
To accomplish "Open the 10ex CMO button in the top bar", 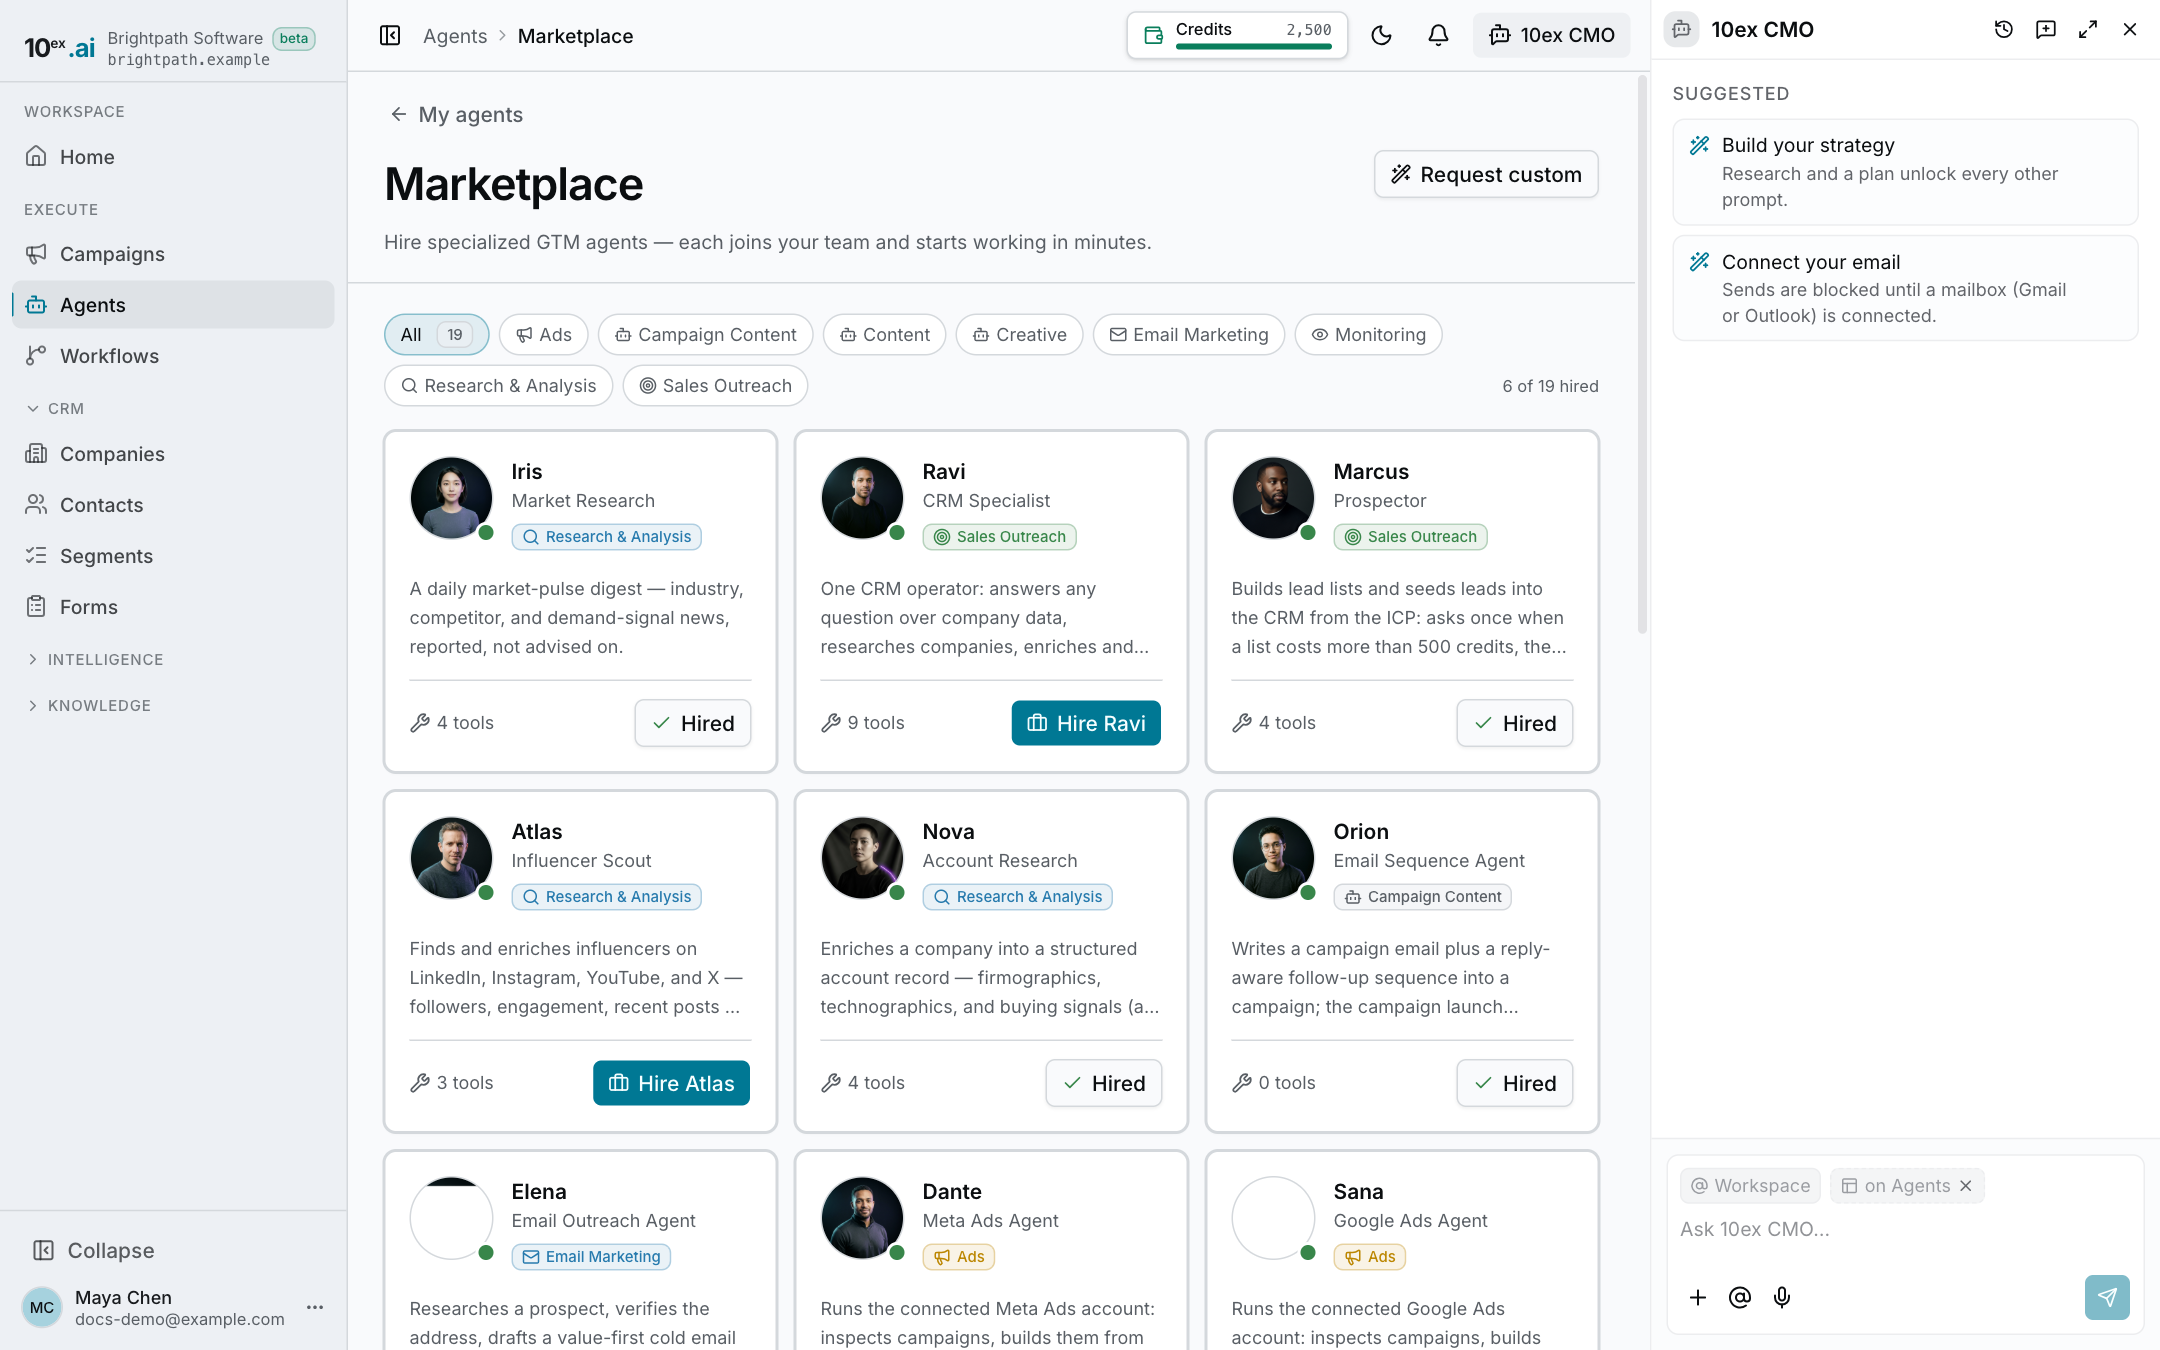I will (x=1551, y=36).
